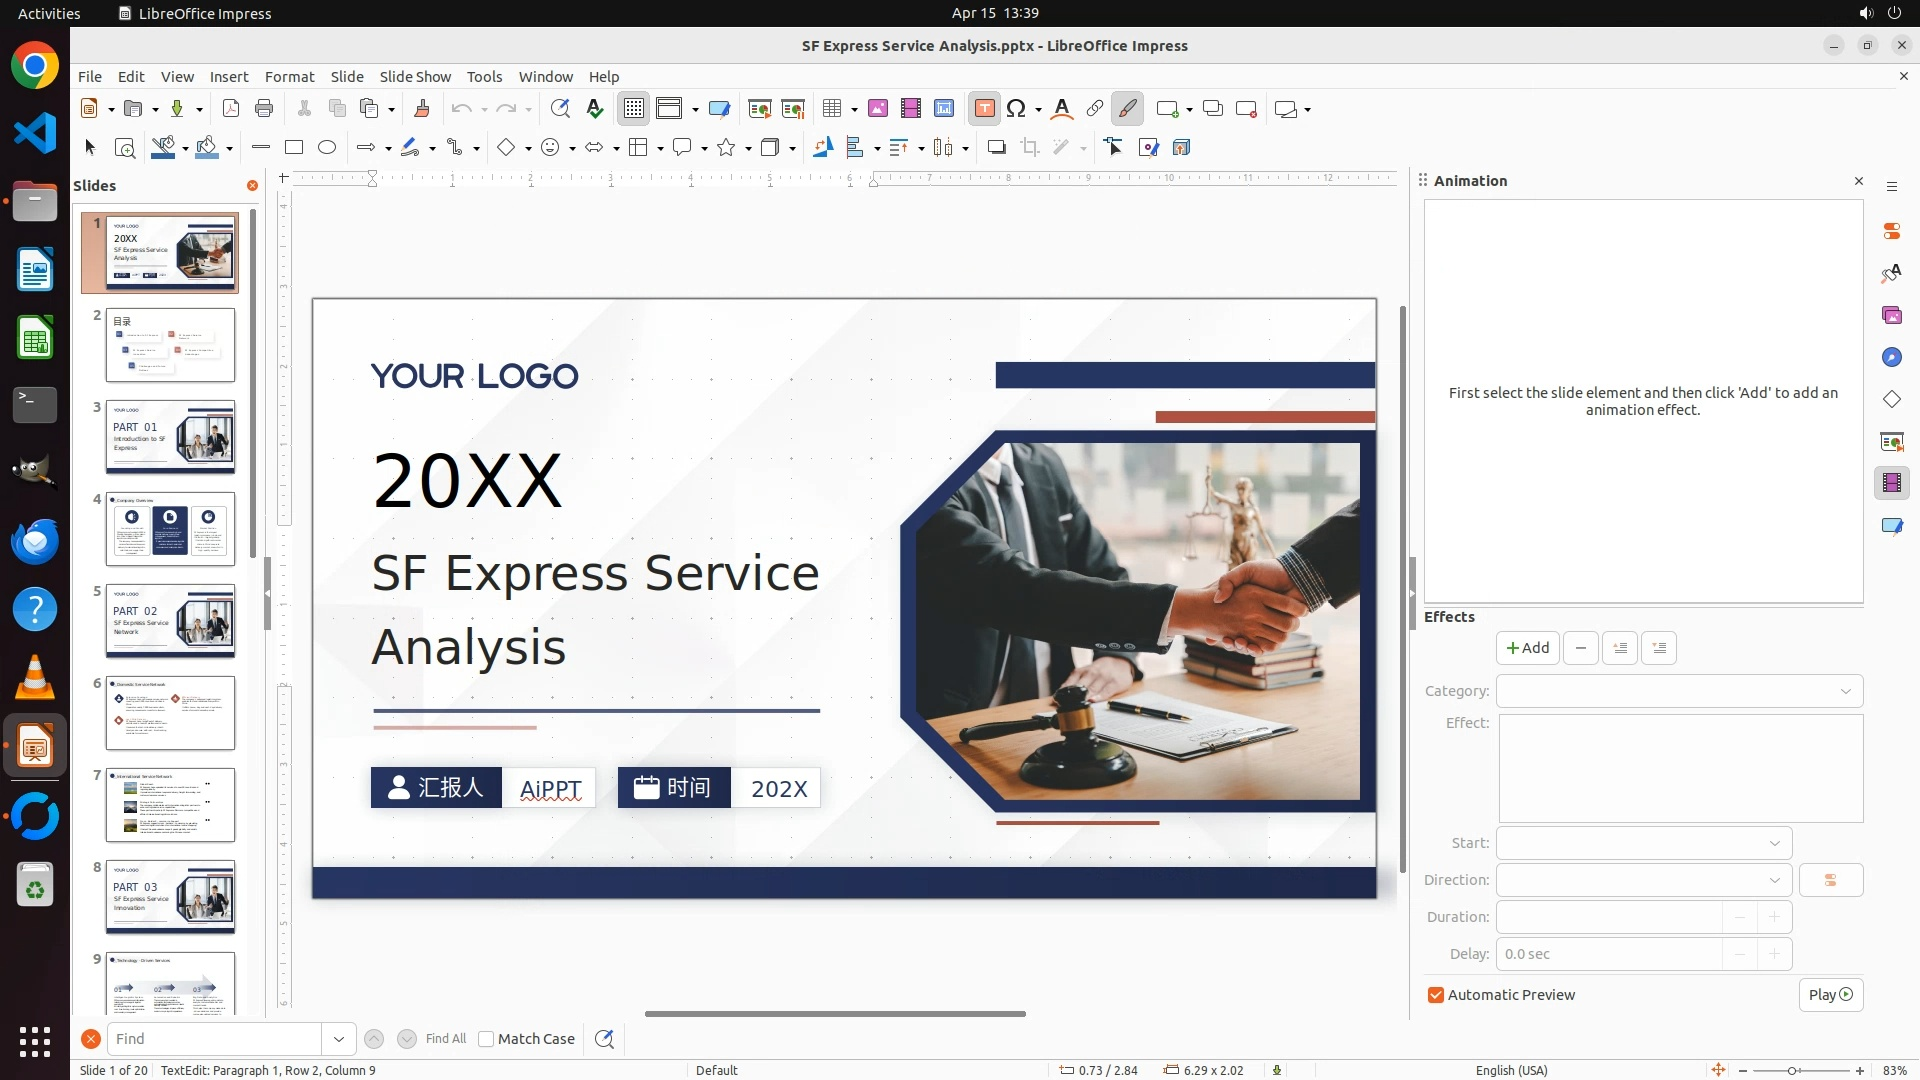
Task: Disable the Automatic Preview checkbox
Action: 1436,995
